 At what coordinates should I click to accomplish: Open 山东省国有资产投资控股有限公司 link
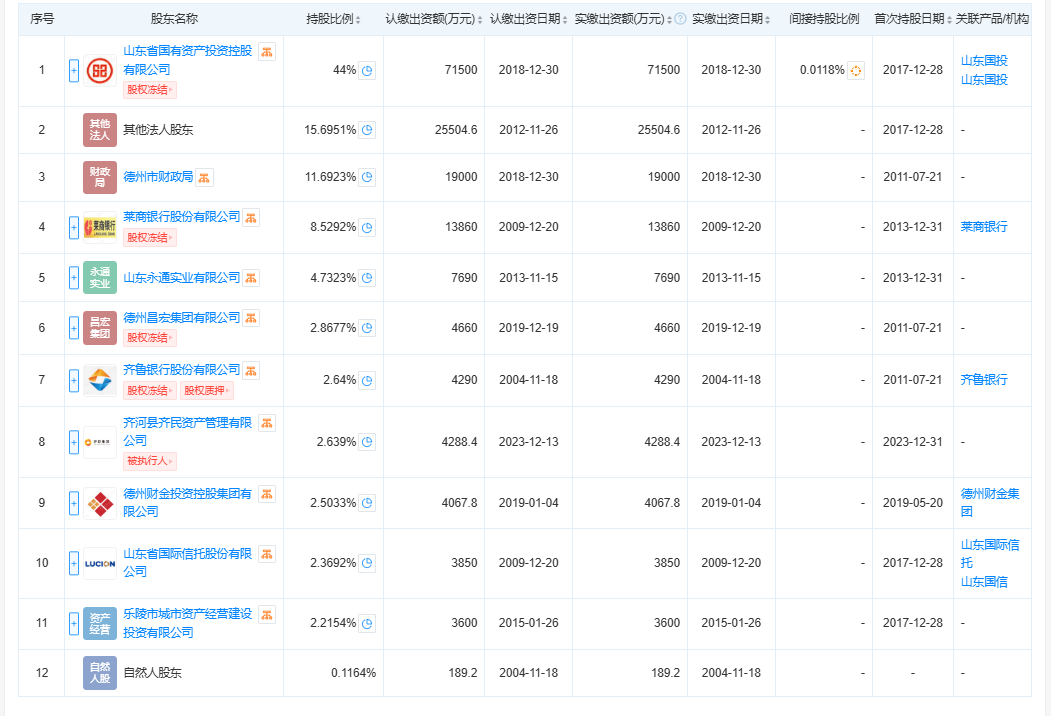[x=188, y=60]
